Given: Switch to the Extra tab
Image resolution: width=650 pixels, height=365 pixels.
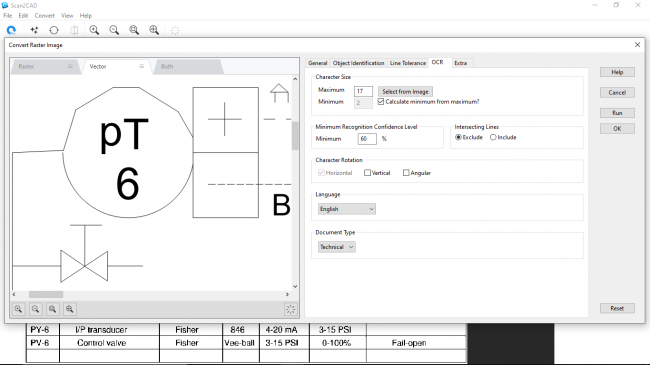Looking at the screenshot, I should [x=461, y=63].
